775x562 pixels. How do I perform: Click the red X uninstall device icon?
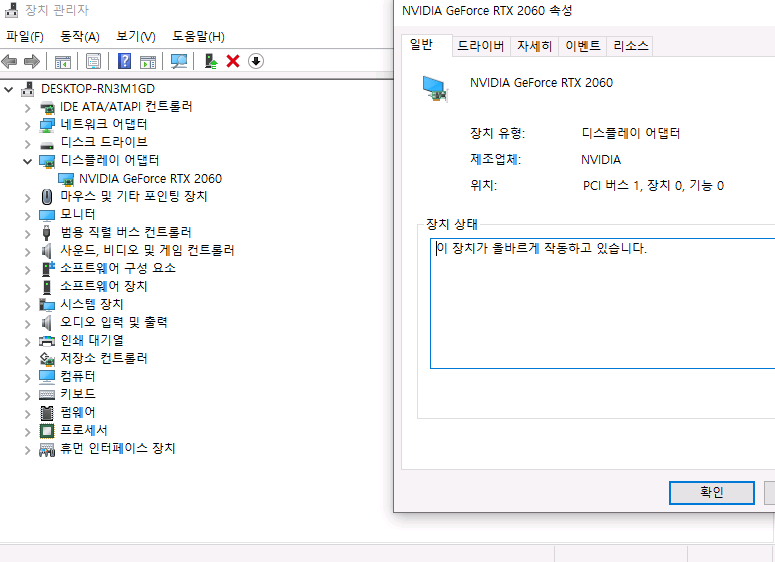click(233, 61)
